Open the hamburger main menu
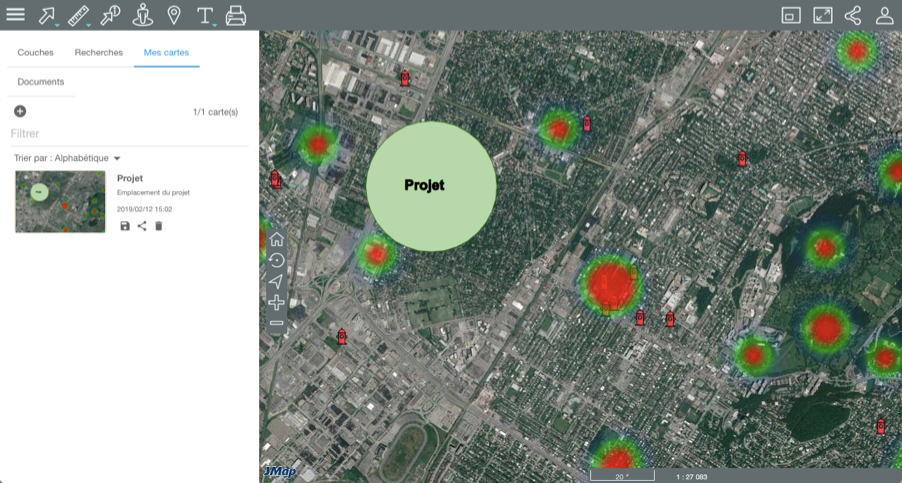The width and height of the screenshot is (902, 483). pyautogui.click(x=16, y=14)
